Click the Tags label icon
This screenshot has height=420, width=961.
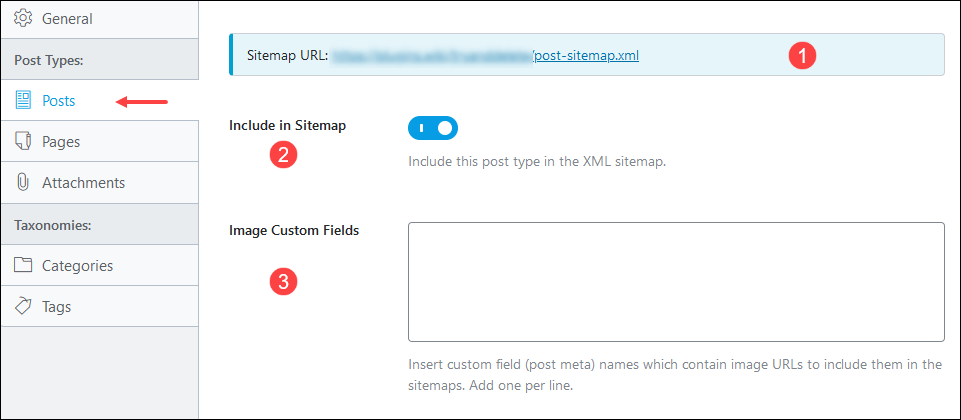[x=23, y=307]
